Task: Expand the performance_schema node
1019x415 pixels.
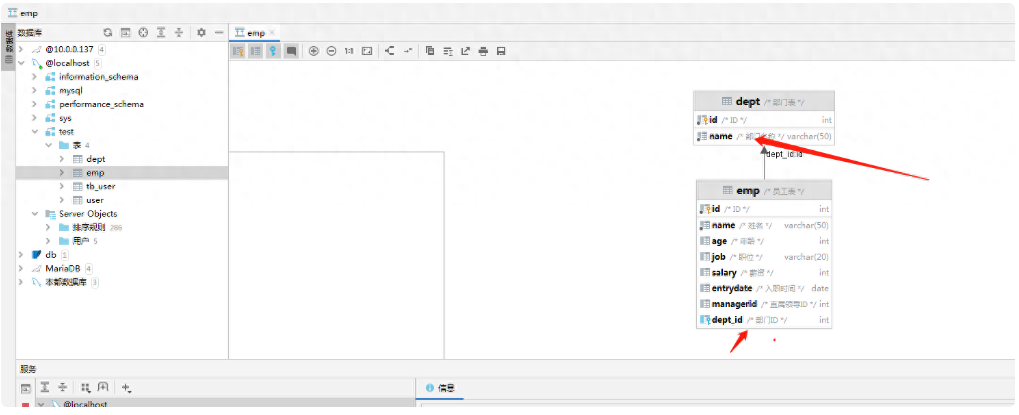Action: (x=35, y=104)
